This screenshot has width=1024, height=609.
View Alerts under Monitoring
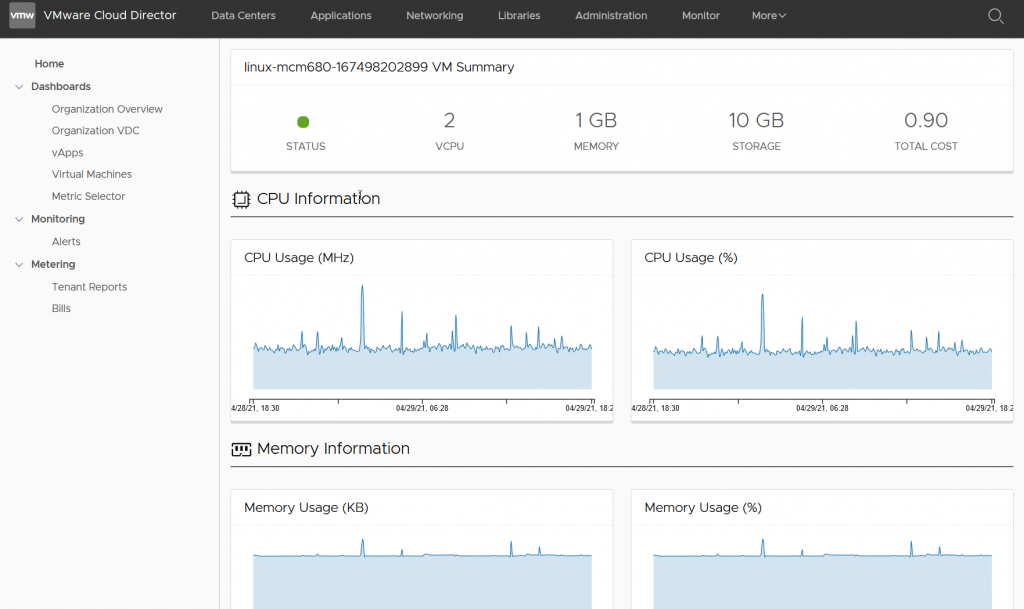[66, 241]
